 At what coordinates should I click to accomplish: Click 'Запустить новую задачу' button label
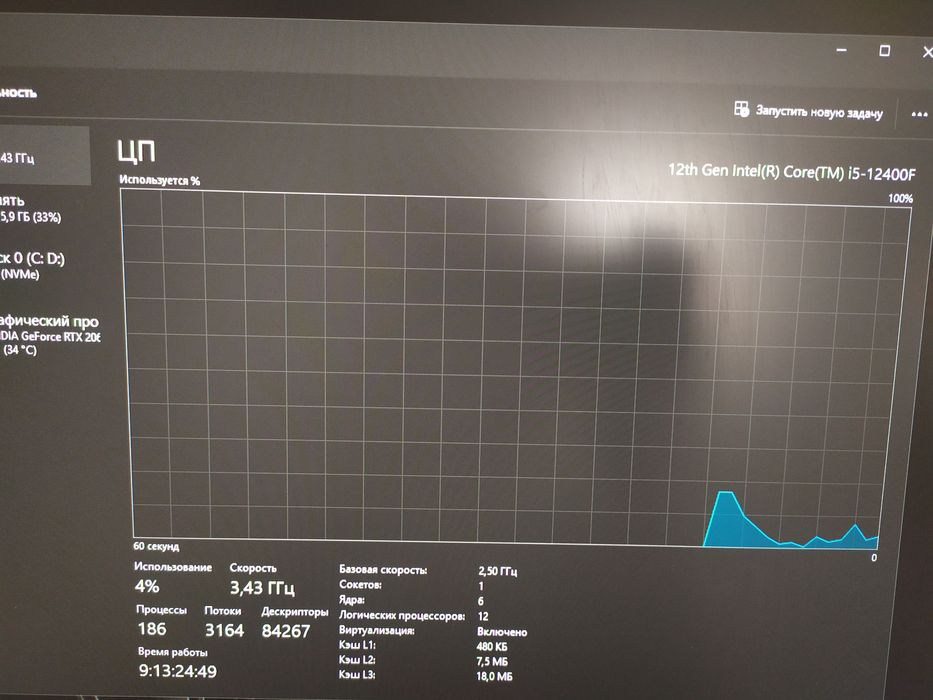pyautogui.click(x=819, y=112)
